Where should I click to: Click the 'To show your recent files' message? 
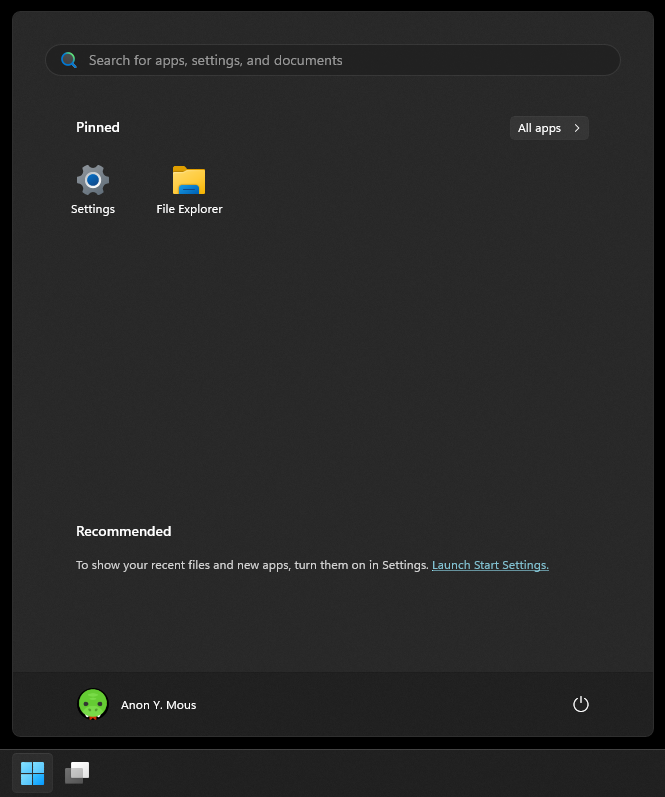[252, 565]
